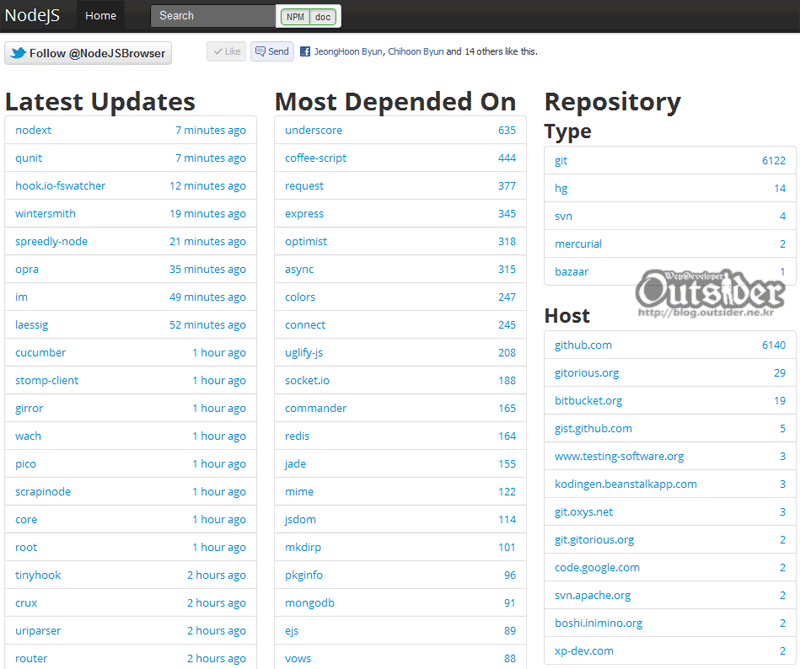Click the Facebook logo icon
Screen dimensions: 800x669
305,52
